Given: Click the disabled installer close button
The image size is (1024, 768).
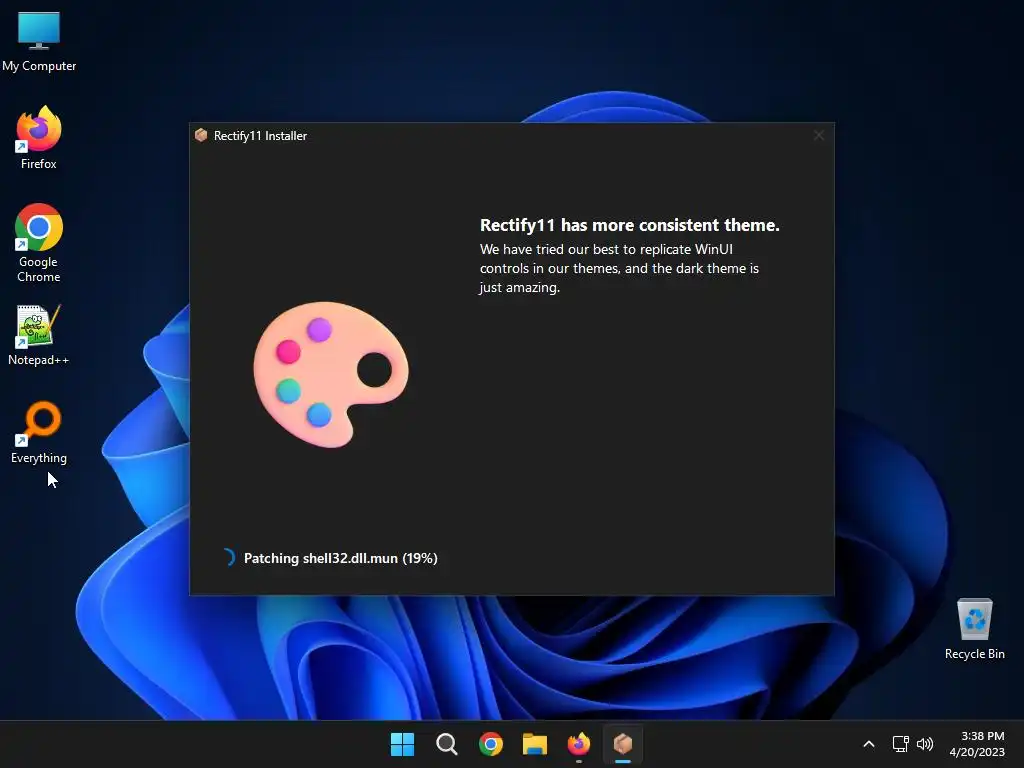Looking at the screenshot, I should (818, 135).
